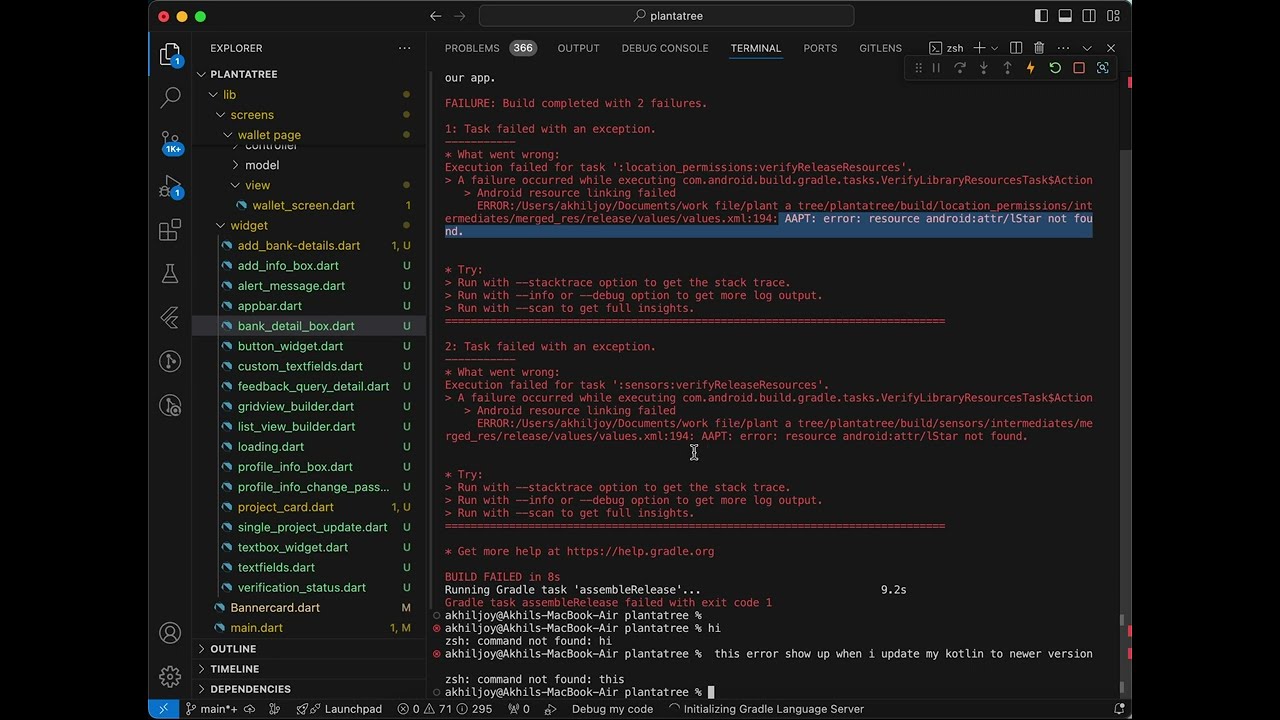Toggle bottom panel visibility

(x=1065, y=16)
